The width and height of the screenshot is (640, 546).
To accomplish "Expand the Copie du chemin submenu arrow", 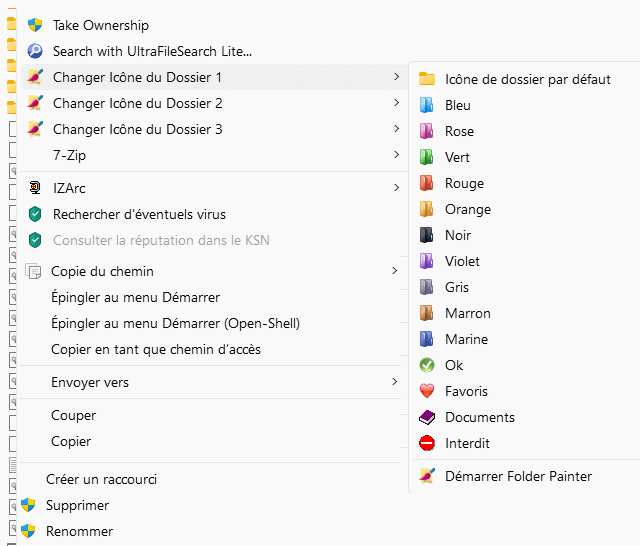I will click(x=394, y=271).
